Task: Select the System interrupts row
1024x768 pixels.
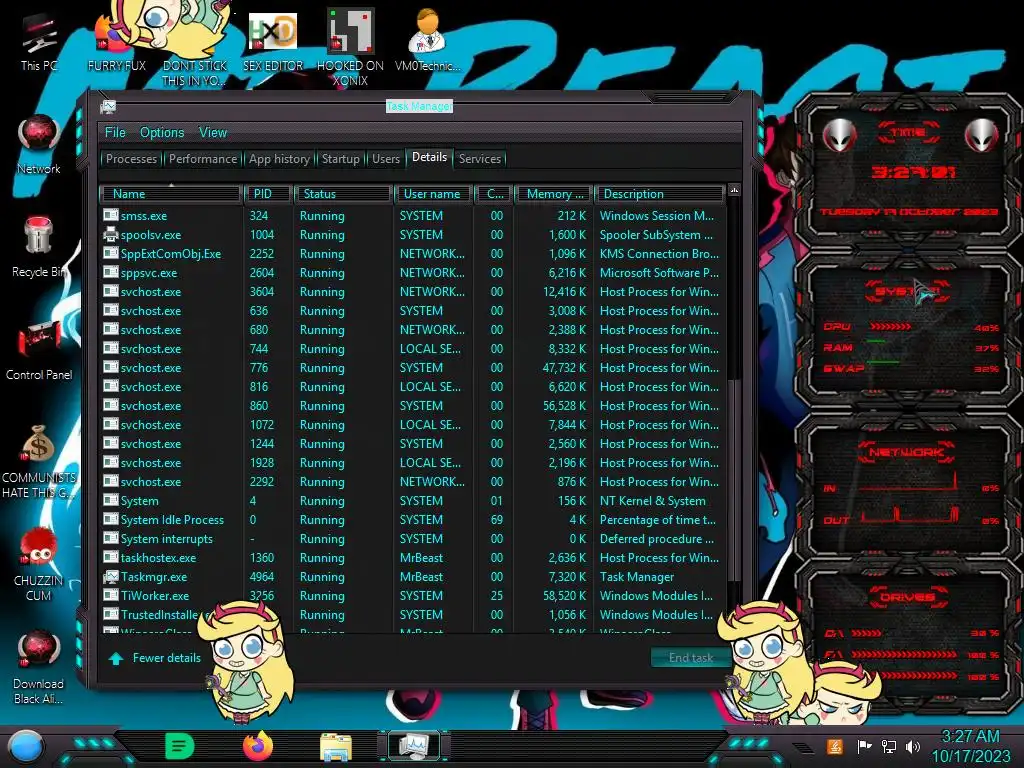Action: 413,539
